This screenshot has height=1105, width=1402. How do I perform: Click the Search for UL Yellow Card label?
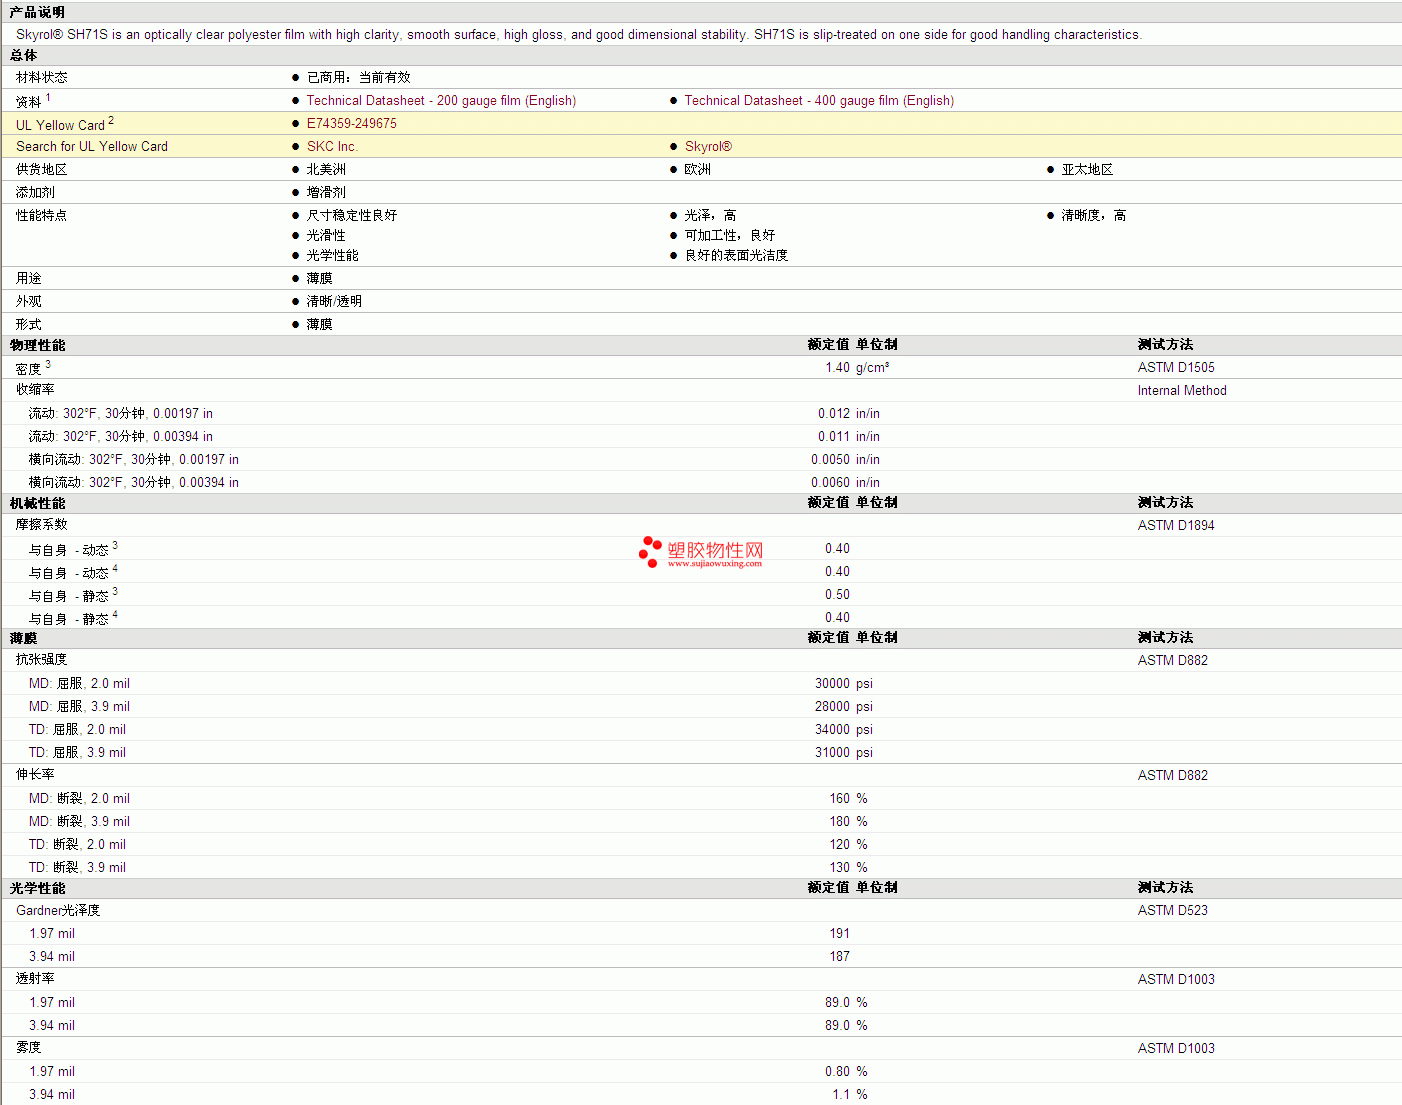coord(92,146)
